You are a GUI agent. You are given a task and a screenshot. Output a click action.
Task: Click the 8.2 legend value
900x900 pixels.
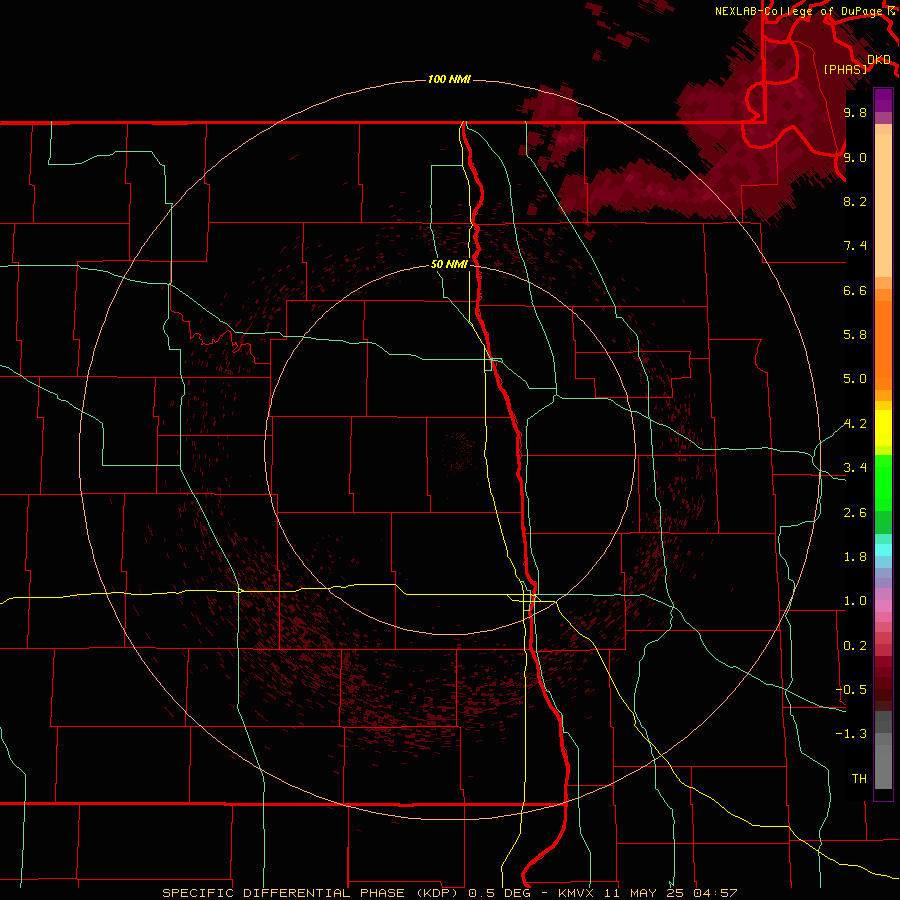[855, 201]
